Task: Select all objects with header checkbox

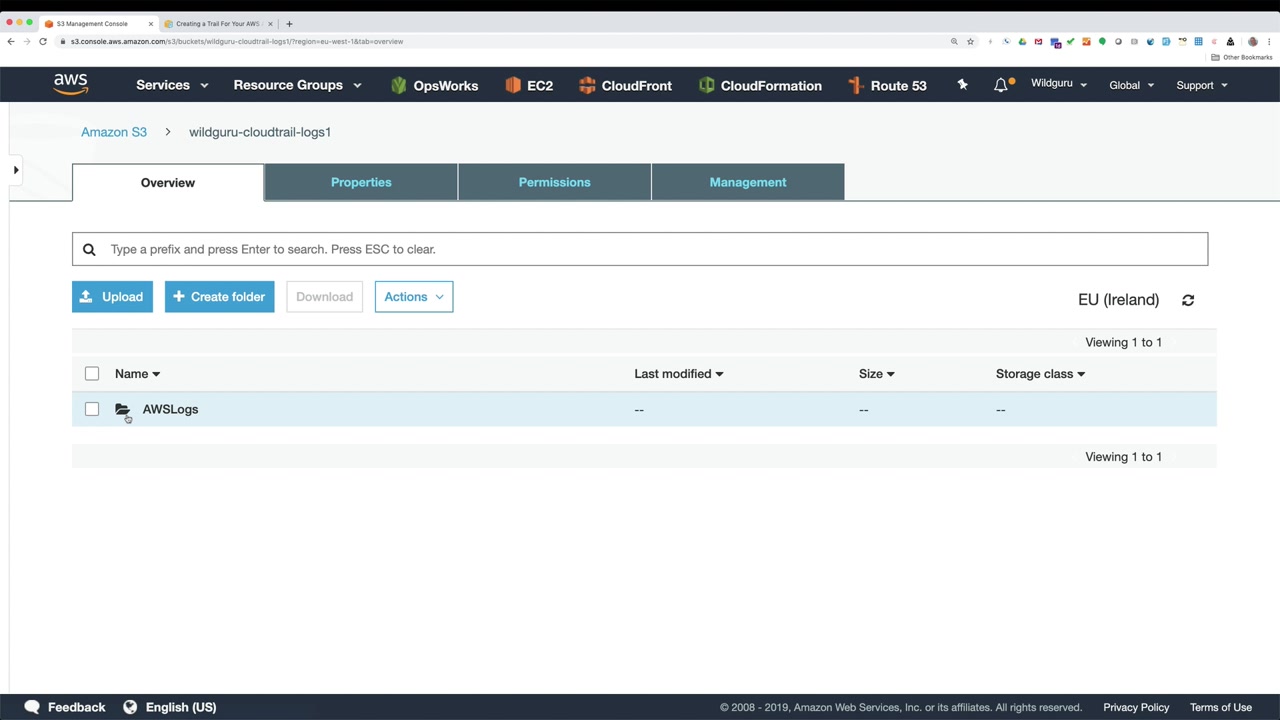Action: (92, 374)
